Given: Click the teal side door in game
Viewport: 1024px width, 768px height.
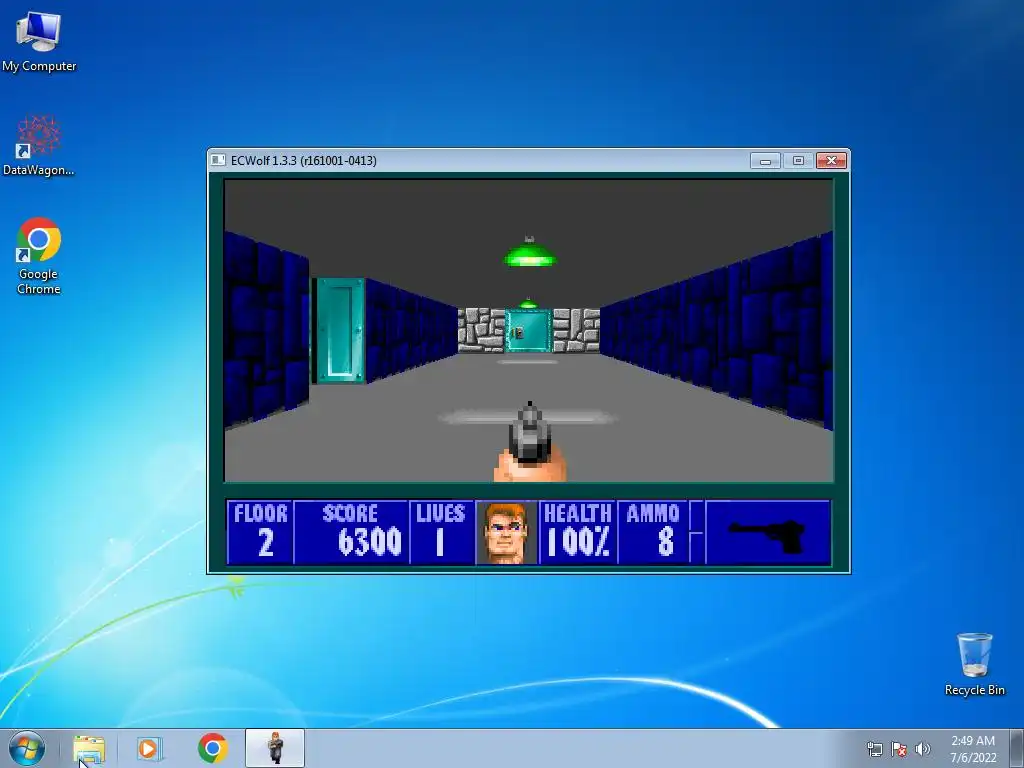Looking at the screenshot, I should 340,330.
